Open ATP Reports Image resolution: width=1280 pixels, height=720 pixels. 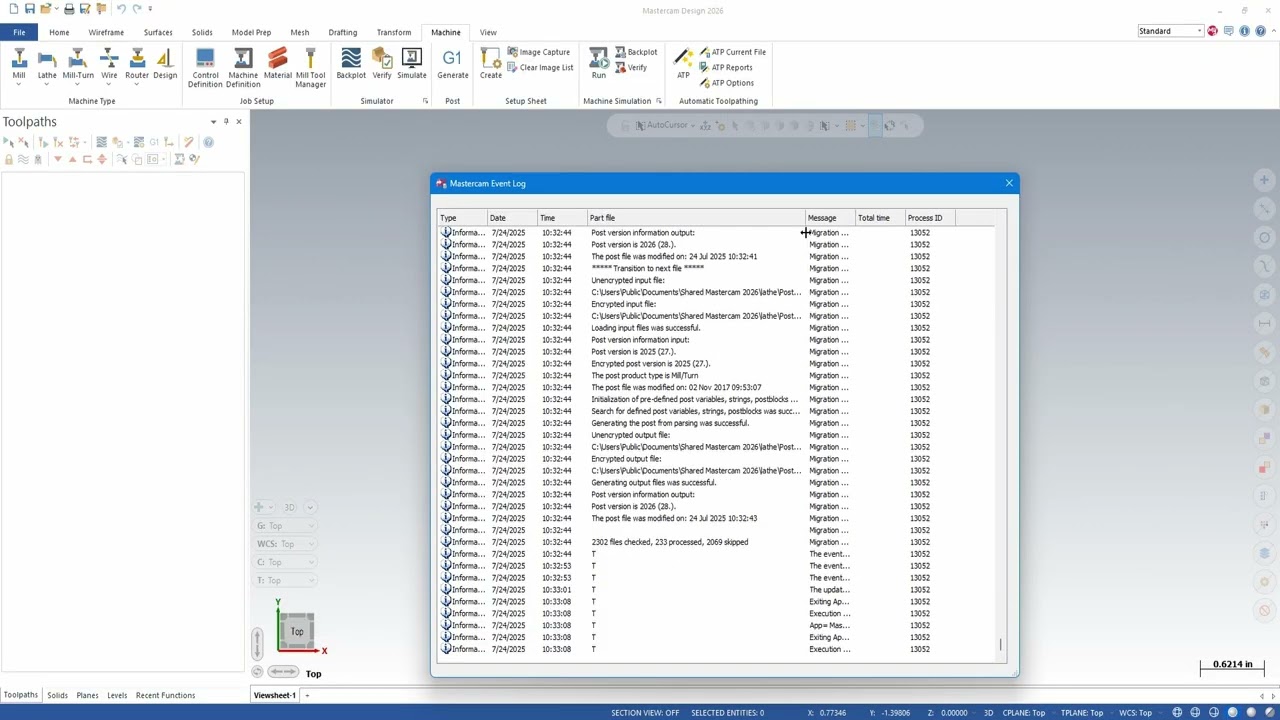(x=726, y=67)
